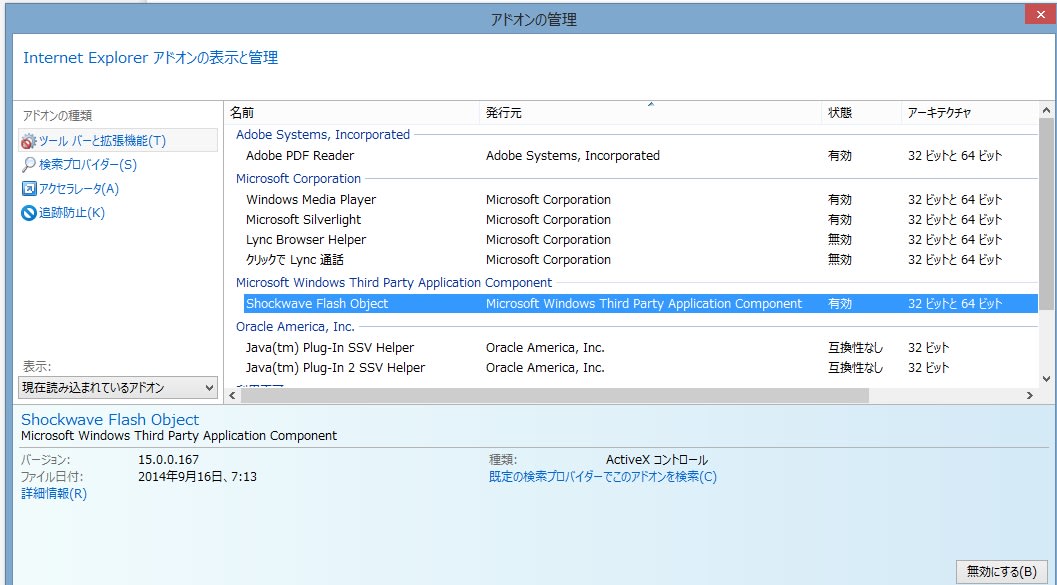Collapse the Adobe Systems, Incorporated group
Screen dimensions: 1057x585
click(x=323, y=135)
